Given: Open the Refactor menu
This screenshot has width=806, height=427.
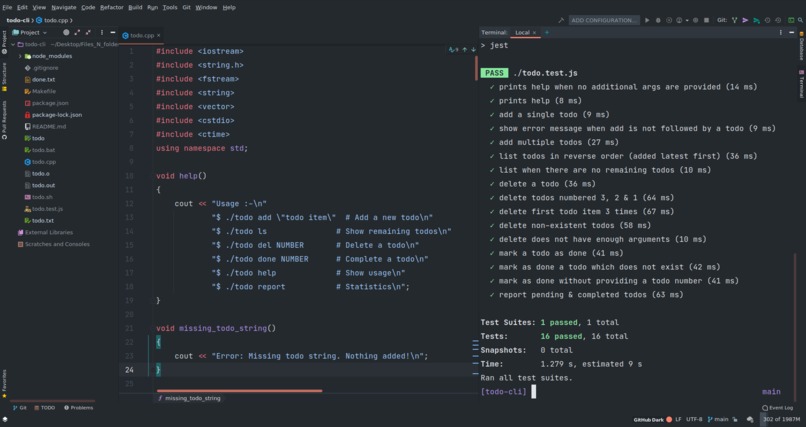Looking at the screenshot, I should coord(112,7).
